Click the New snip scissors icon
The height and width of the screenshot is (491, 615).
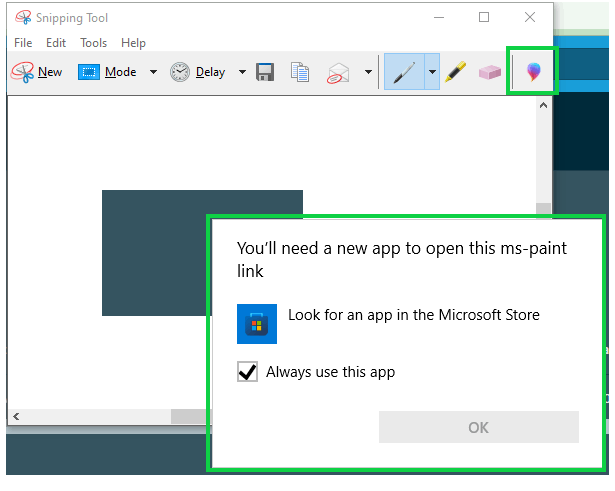[22, 72]
